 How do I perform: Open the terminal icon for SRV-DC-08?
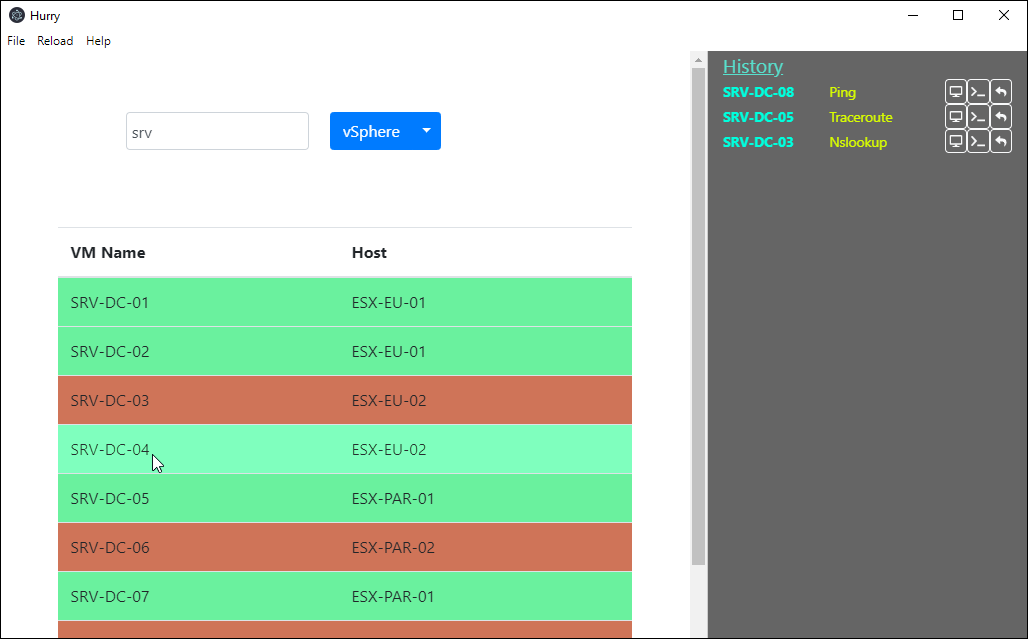click(x=978, y=92)
